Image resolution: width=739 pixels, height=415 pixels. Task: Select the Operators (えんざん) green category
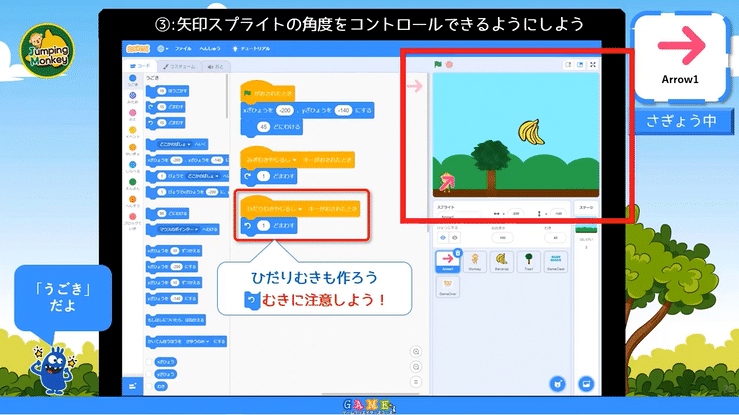pos(132,184)
